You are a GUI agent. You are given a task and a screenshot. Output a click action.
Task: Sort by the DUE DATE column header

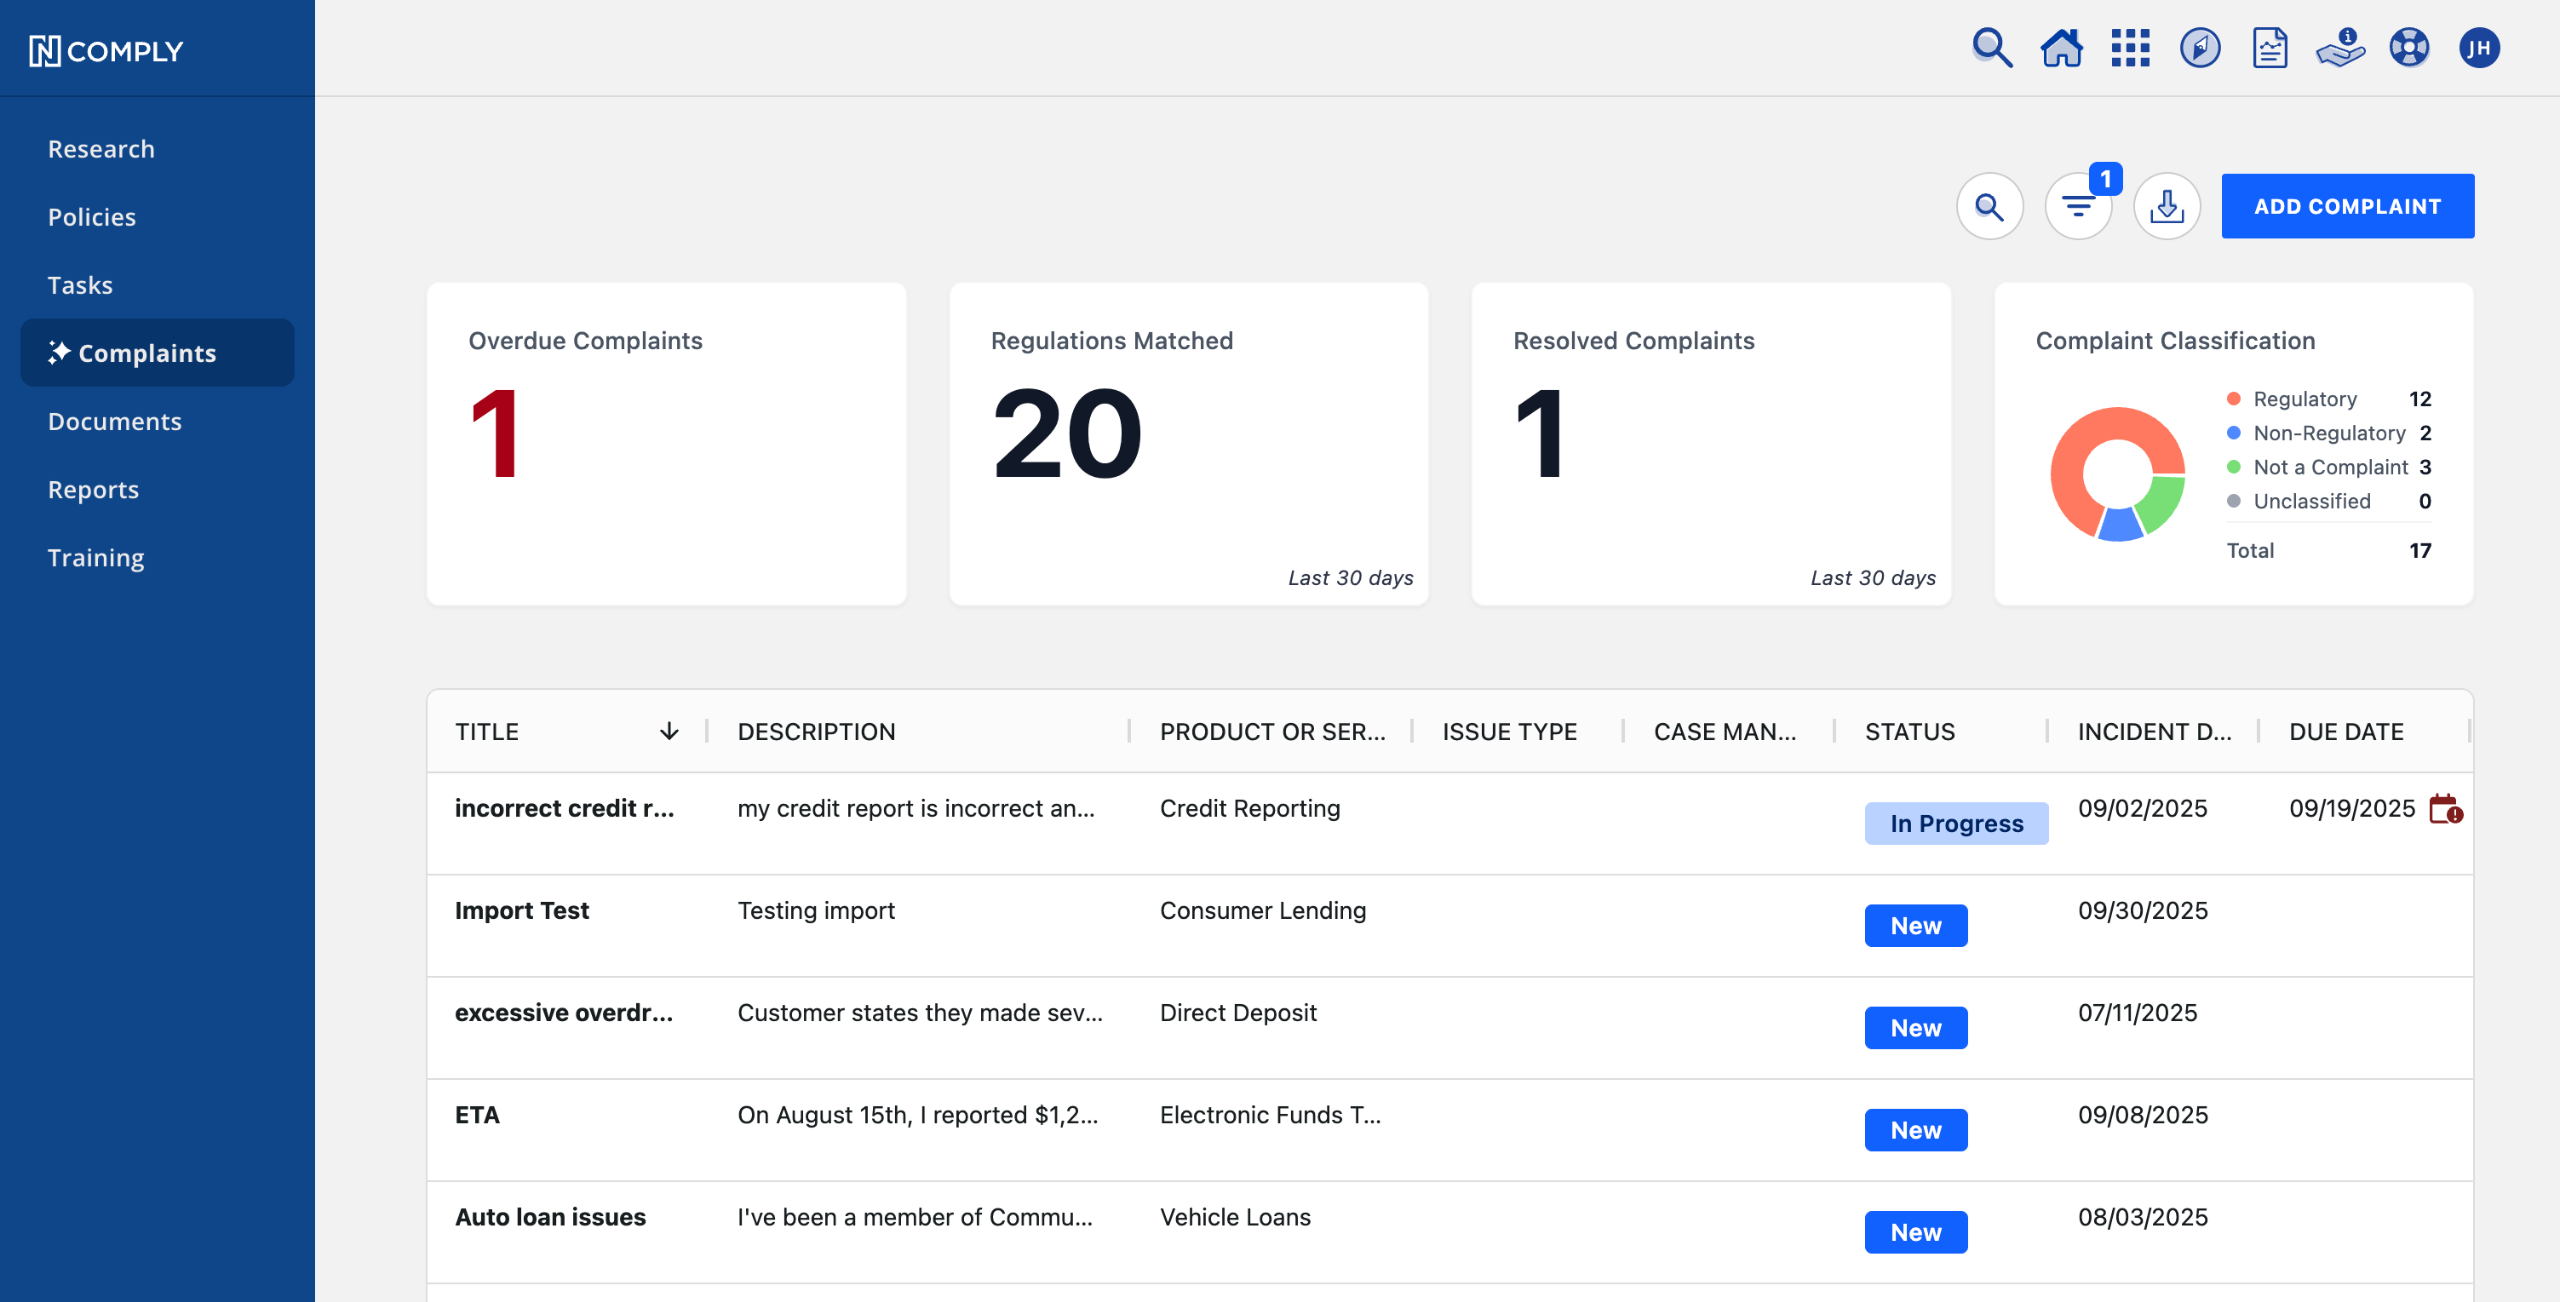click(2346, 732)
